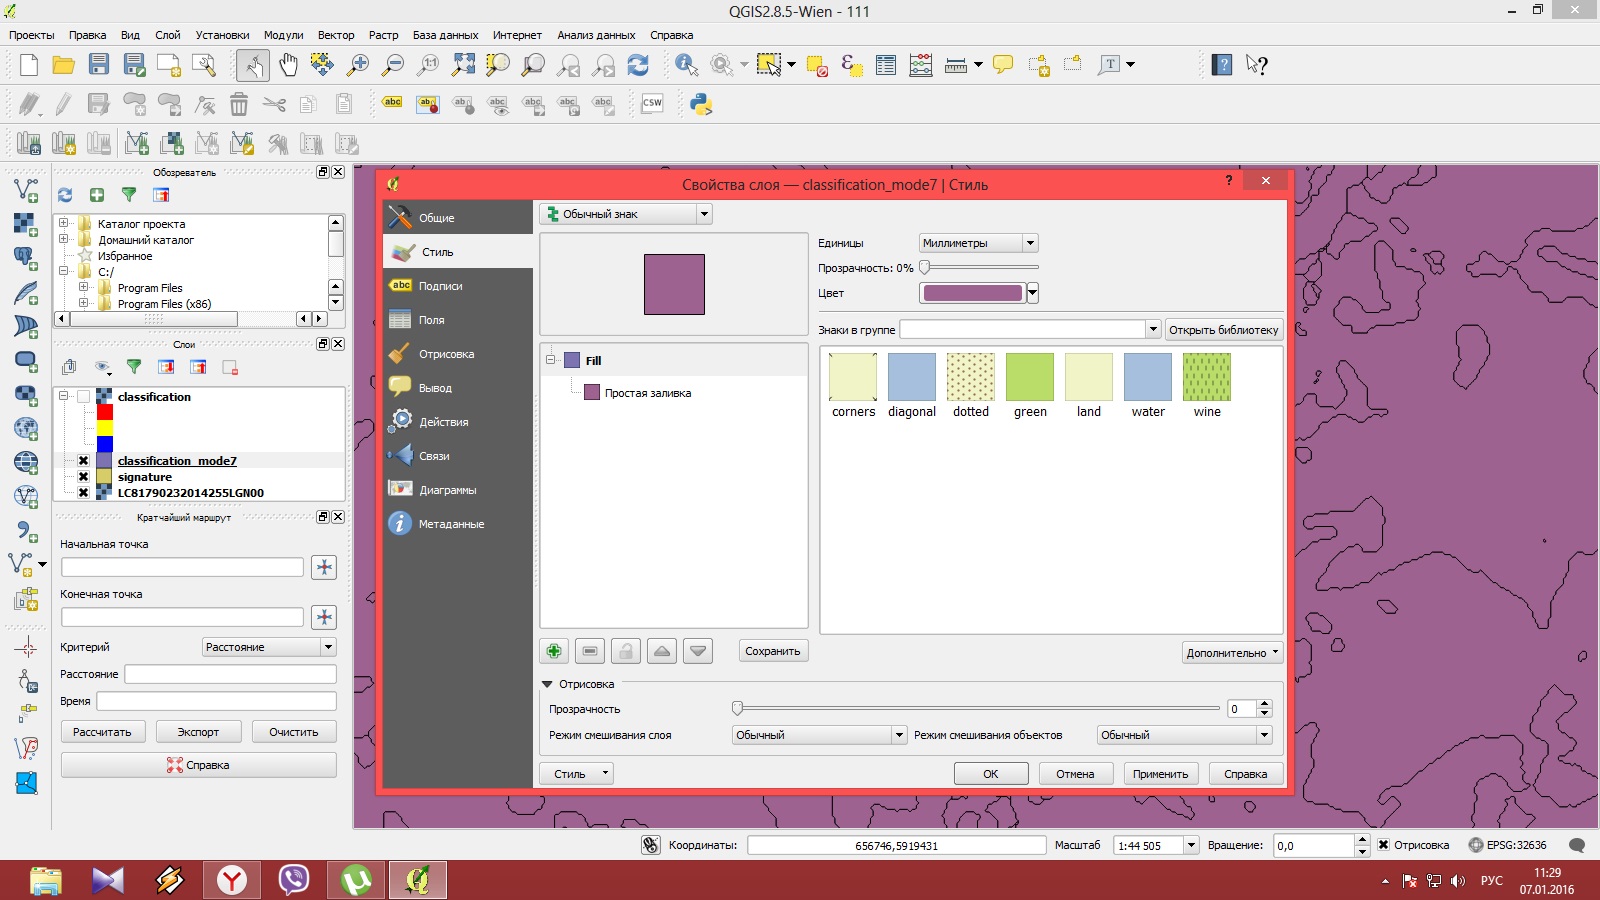The height and width of the screenshot is (900, 1600).
Task: Move symbol layer down with triangle button
Action: tap(698, 651)
